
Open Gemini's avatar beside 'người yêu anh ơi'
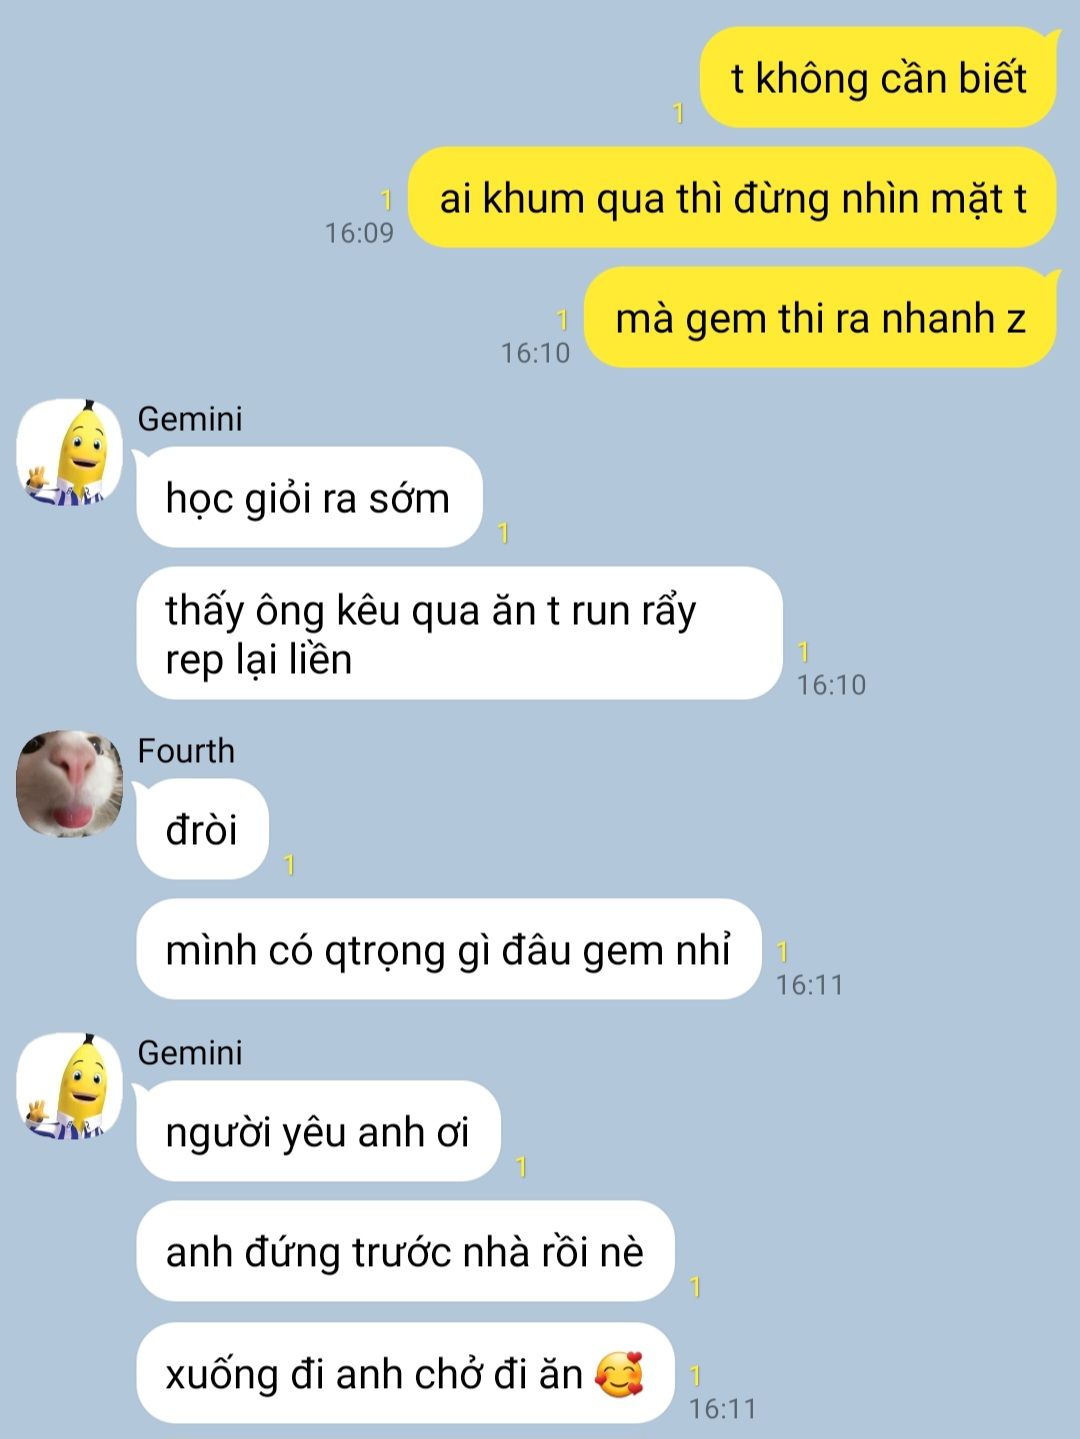coord(70,1086)
